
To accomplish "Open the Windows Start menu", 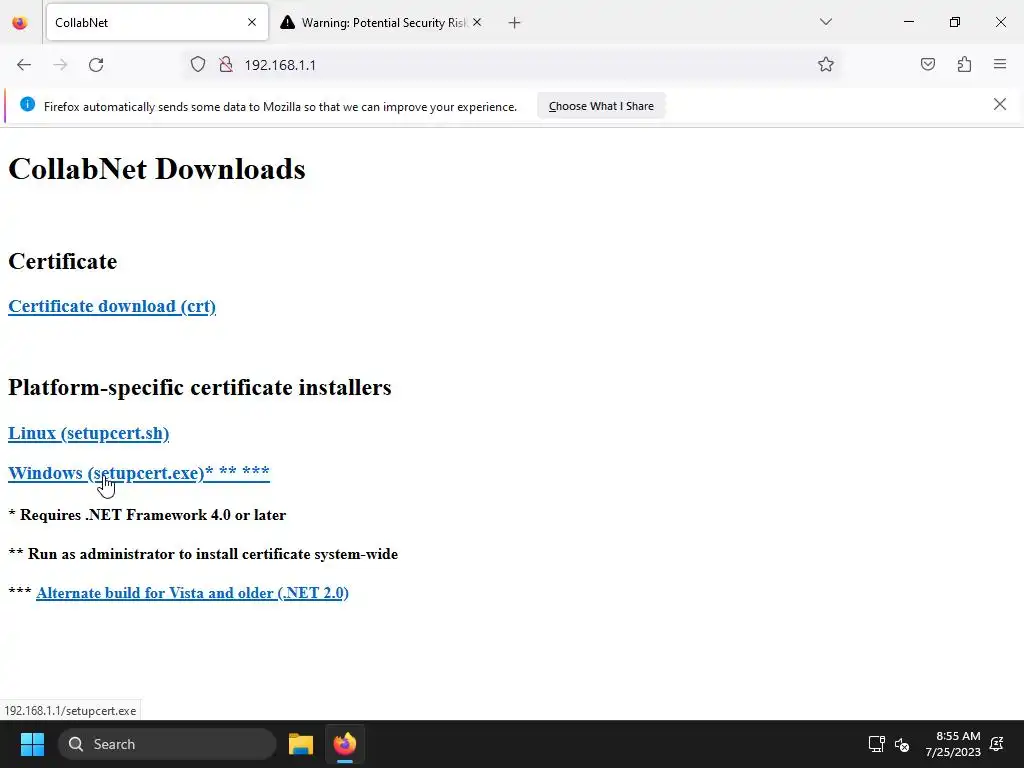I will tap(32, 744).
